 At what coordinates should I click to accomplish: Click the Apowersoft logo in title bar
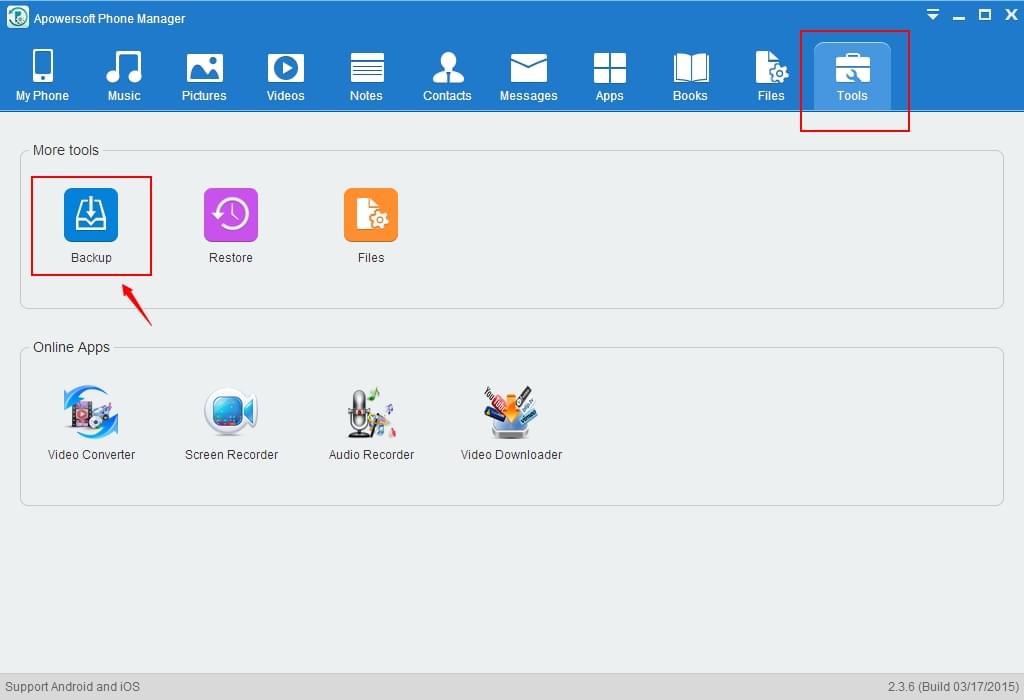(x=17, y=18)
